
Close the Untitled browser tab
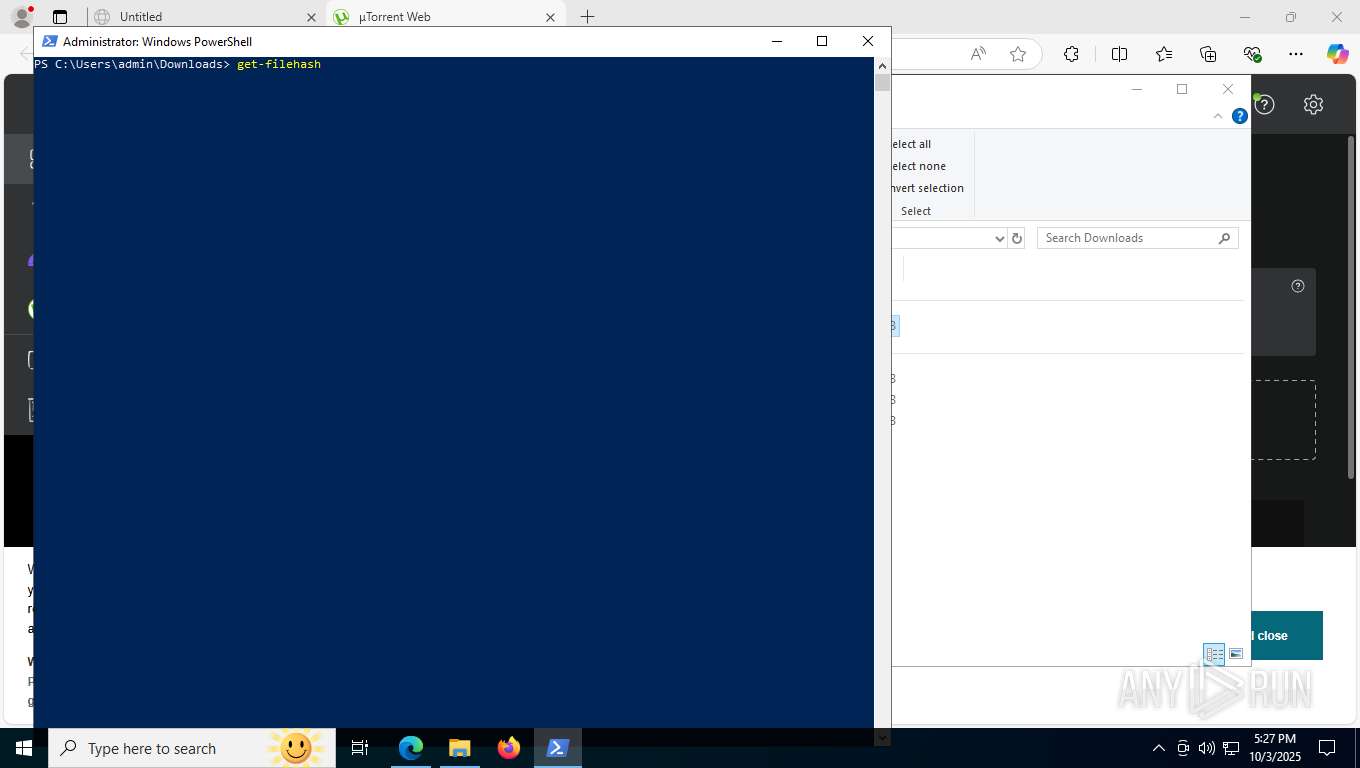coord(311,17)
